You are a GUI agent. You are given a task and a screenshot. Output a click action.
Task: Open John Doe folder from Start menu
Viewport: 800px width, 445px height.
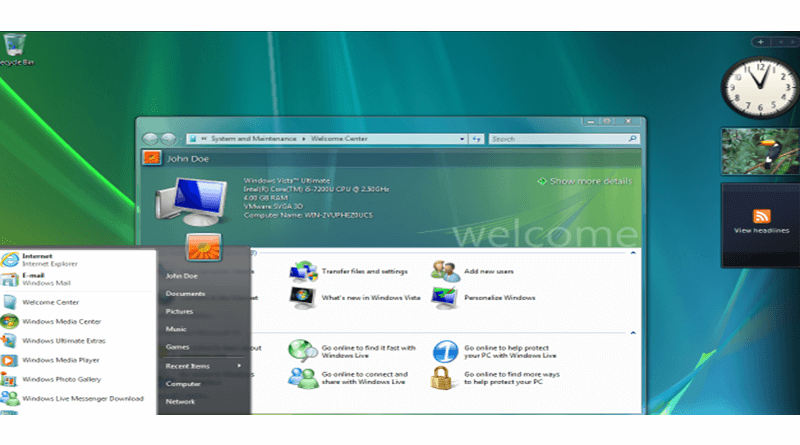point(182,276)
